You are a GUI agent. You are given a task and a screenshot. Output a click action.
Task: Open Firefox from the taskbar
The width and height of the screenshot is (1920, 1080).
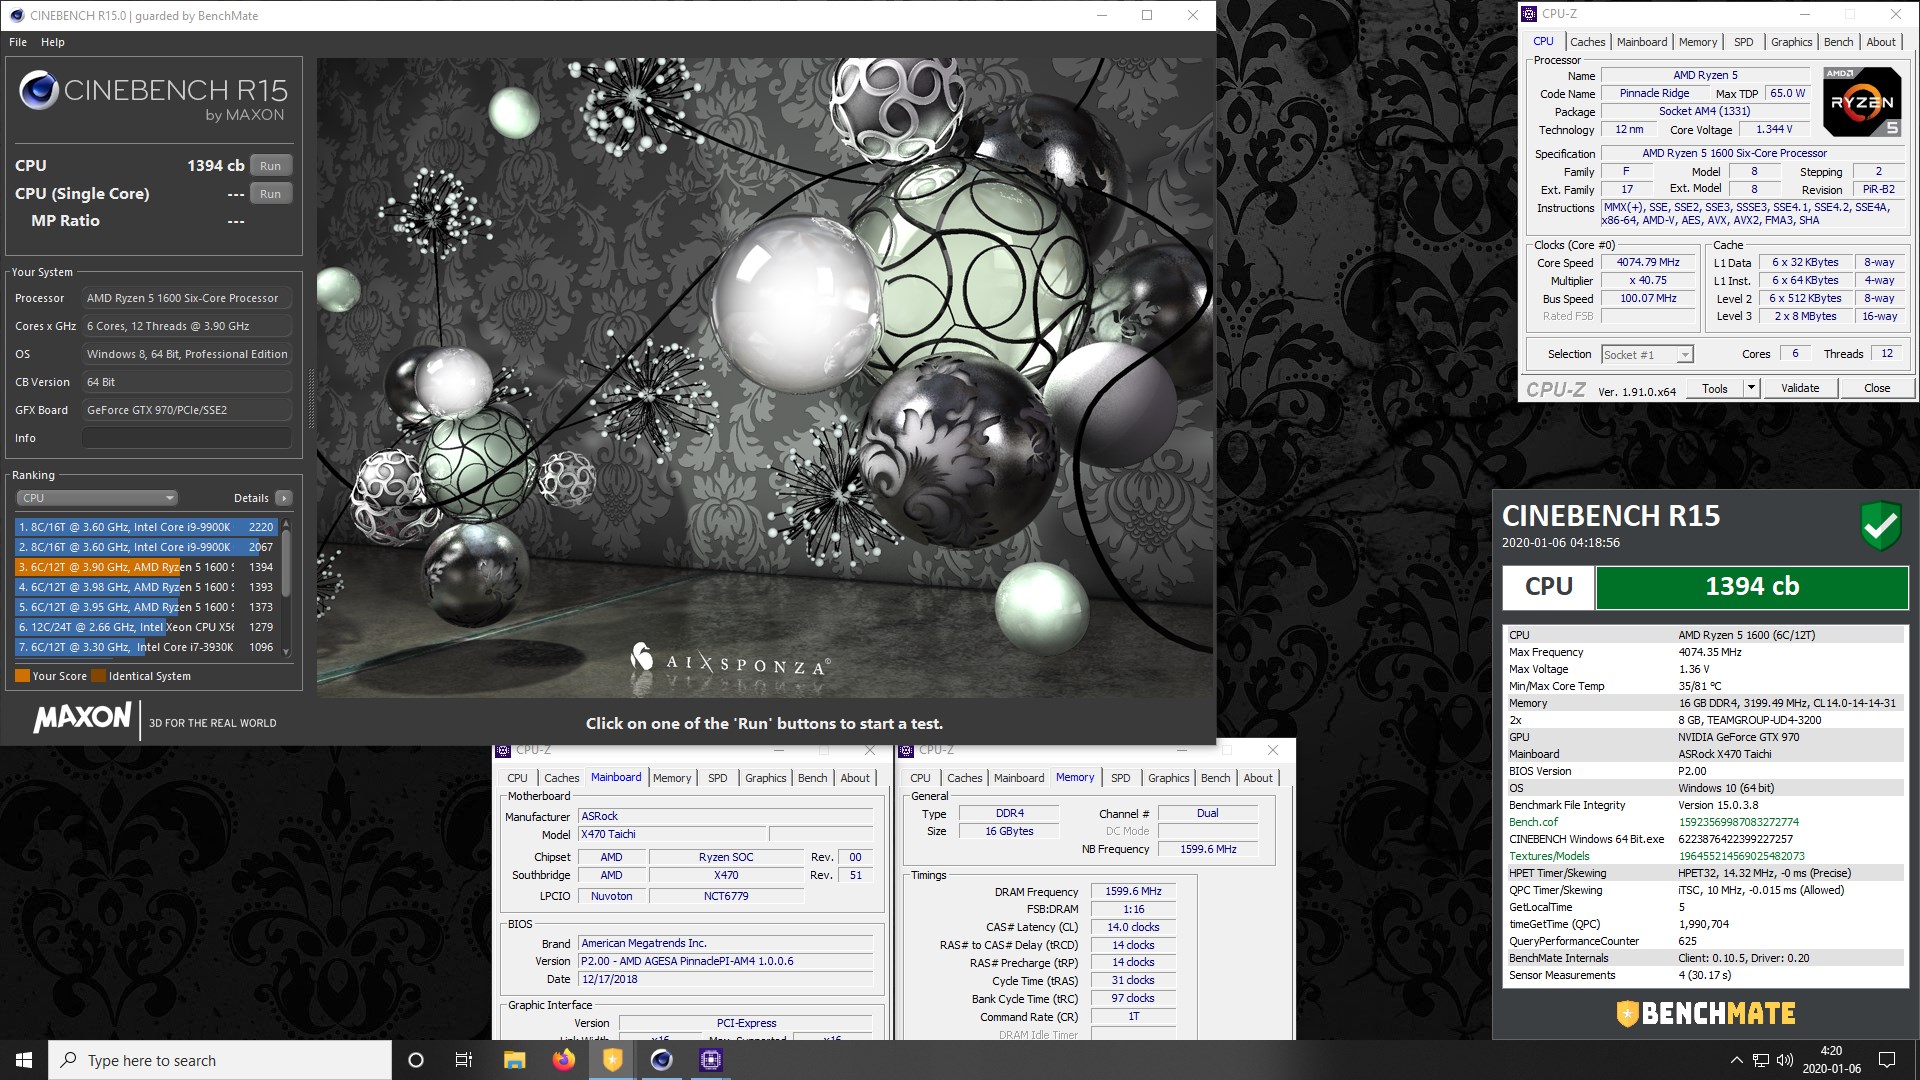563,1060
